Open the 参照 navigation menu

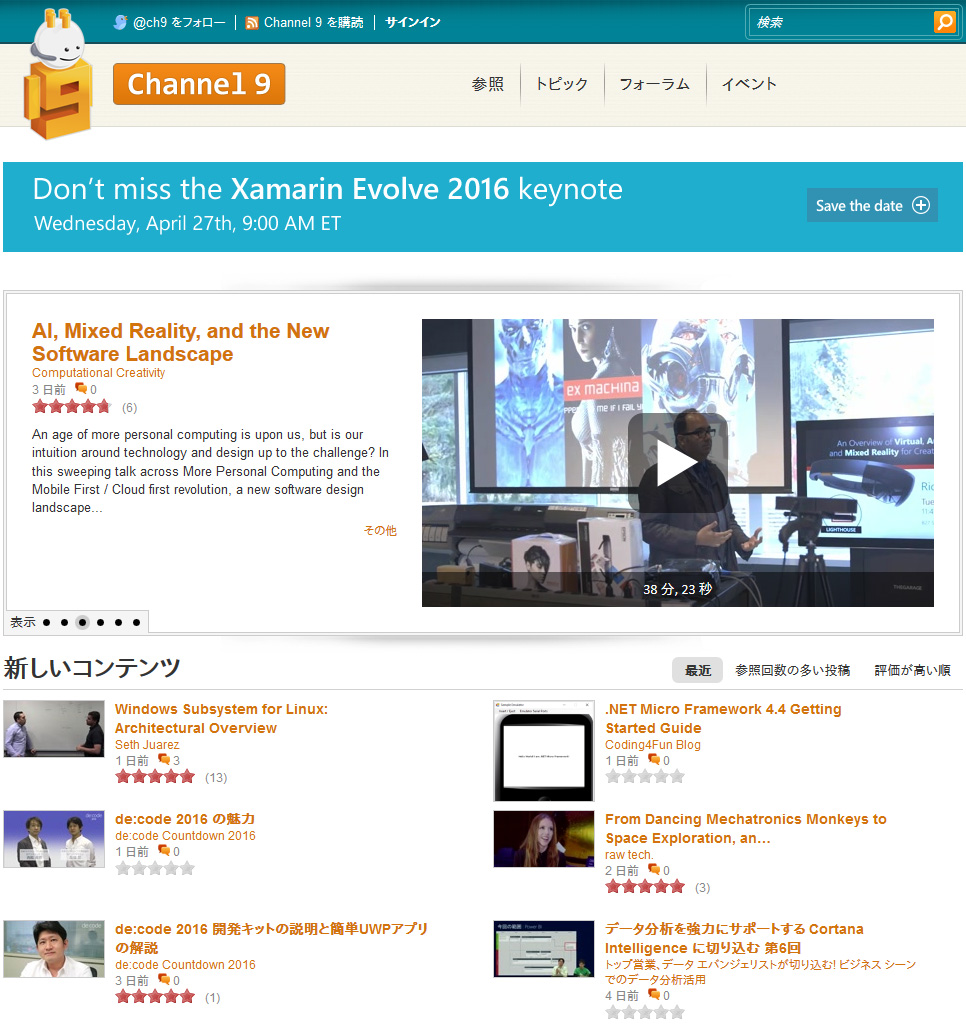point(488,84)
